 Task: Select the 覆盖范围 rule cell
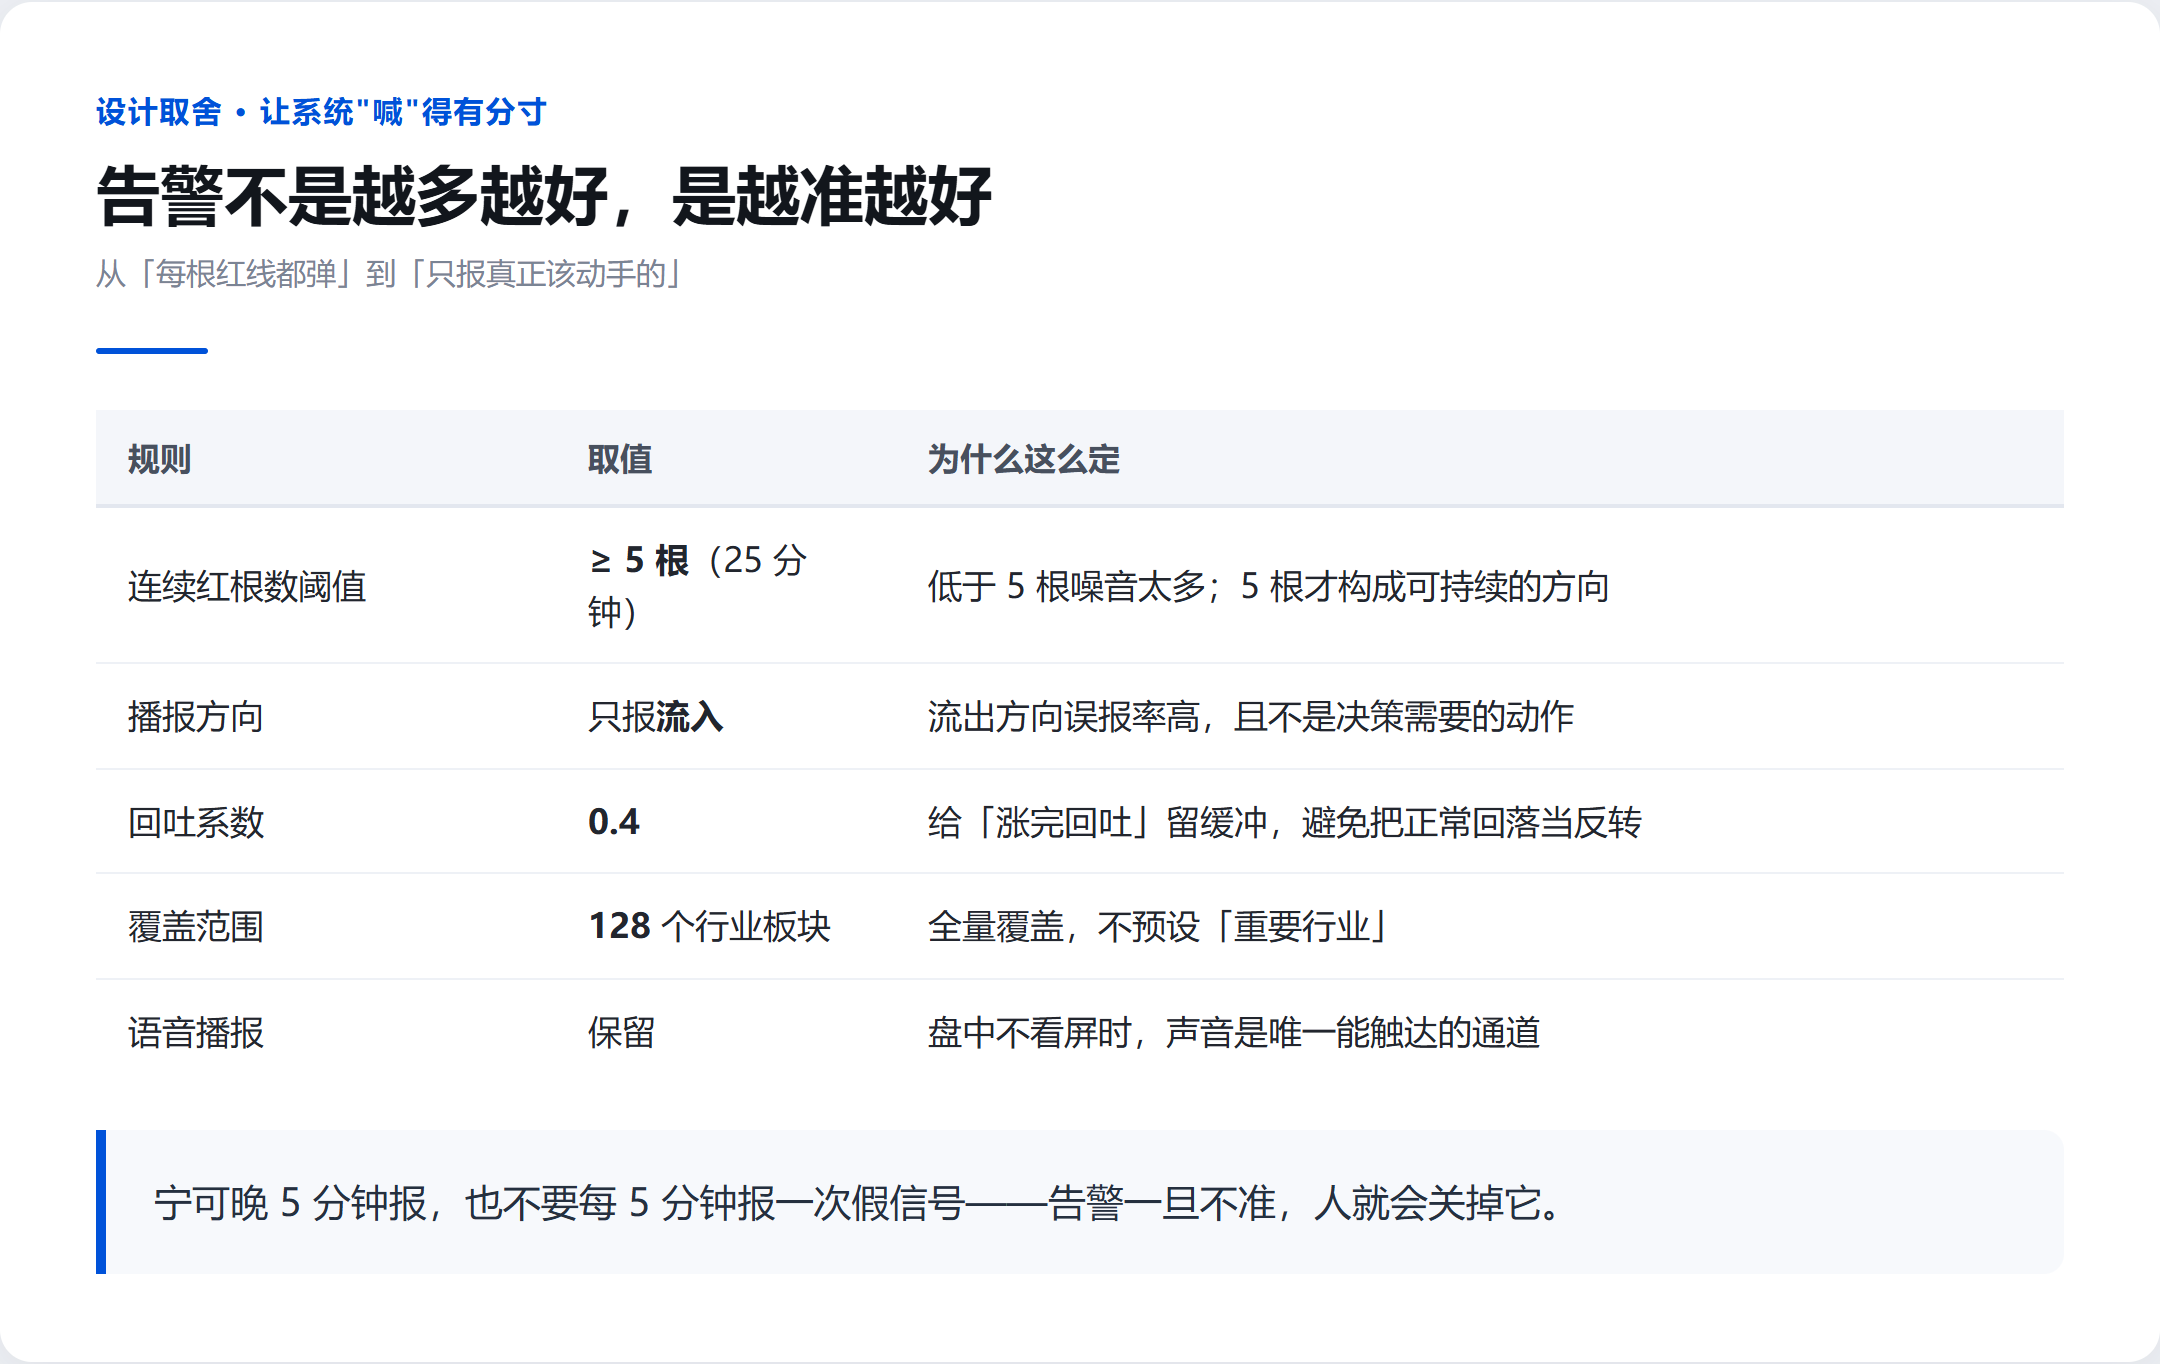(x=196, y=926)
